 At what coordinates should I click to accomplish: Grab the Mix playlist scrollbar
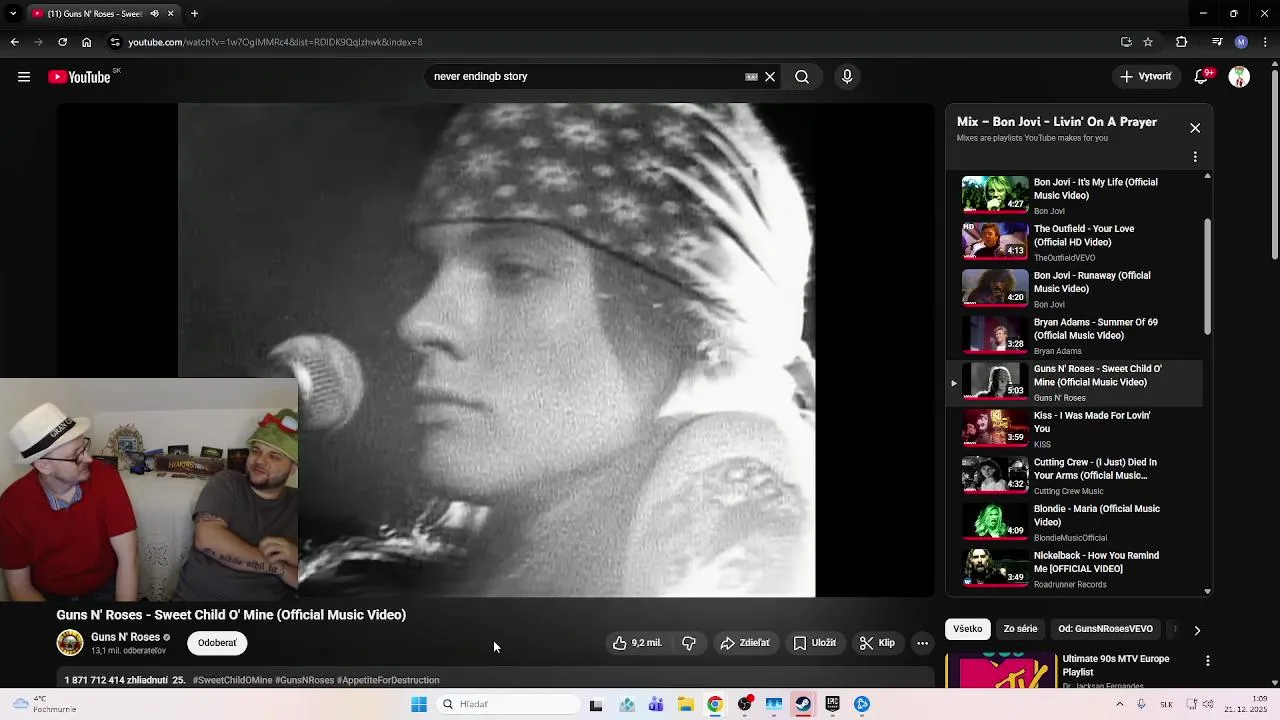click(1207, 277)
